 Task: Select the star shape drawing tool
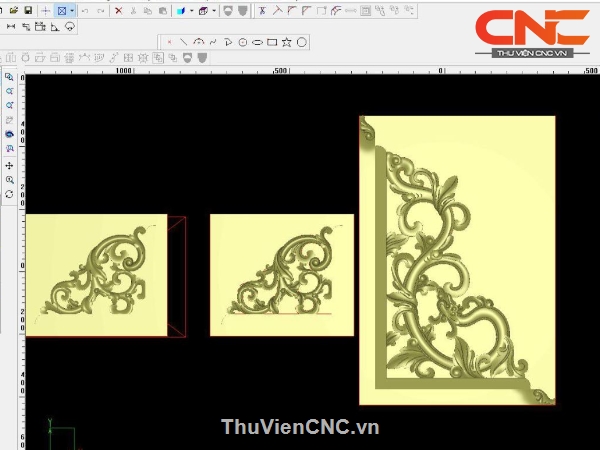click(287, 42)
